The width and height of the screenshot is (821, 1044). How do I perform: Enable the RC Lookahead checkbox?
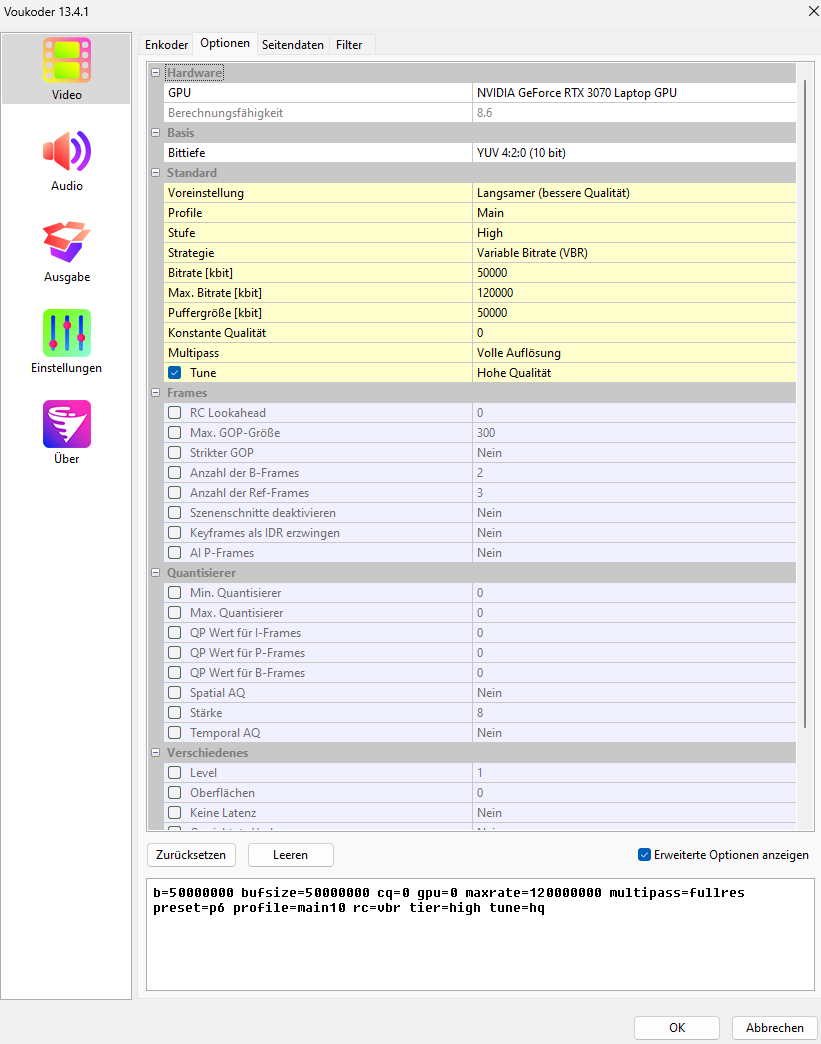click(175, 413)
